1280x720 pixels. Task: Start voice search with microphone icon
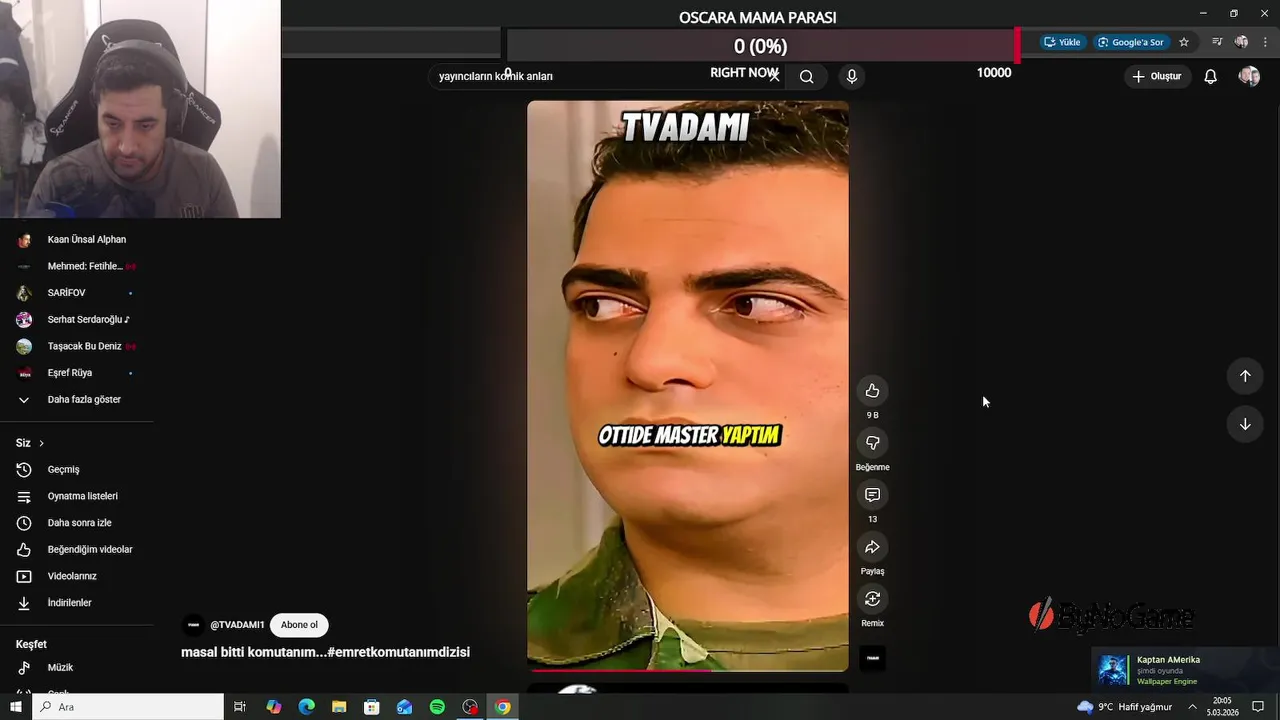coord(852,76)
